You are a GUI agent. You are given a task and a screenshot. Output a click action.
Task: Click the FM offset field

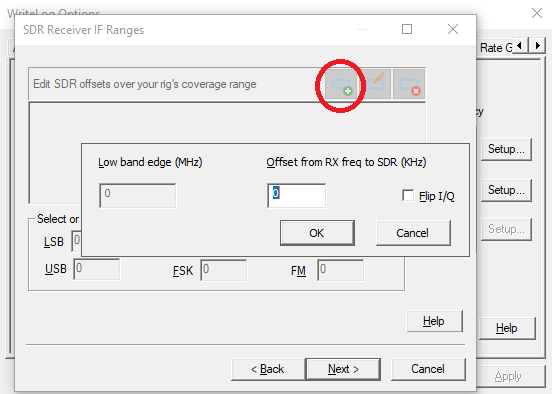(340, 270)
